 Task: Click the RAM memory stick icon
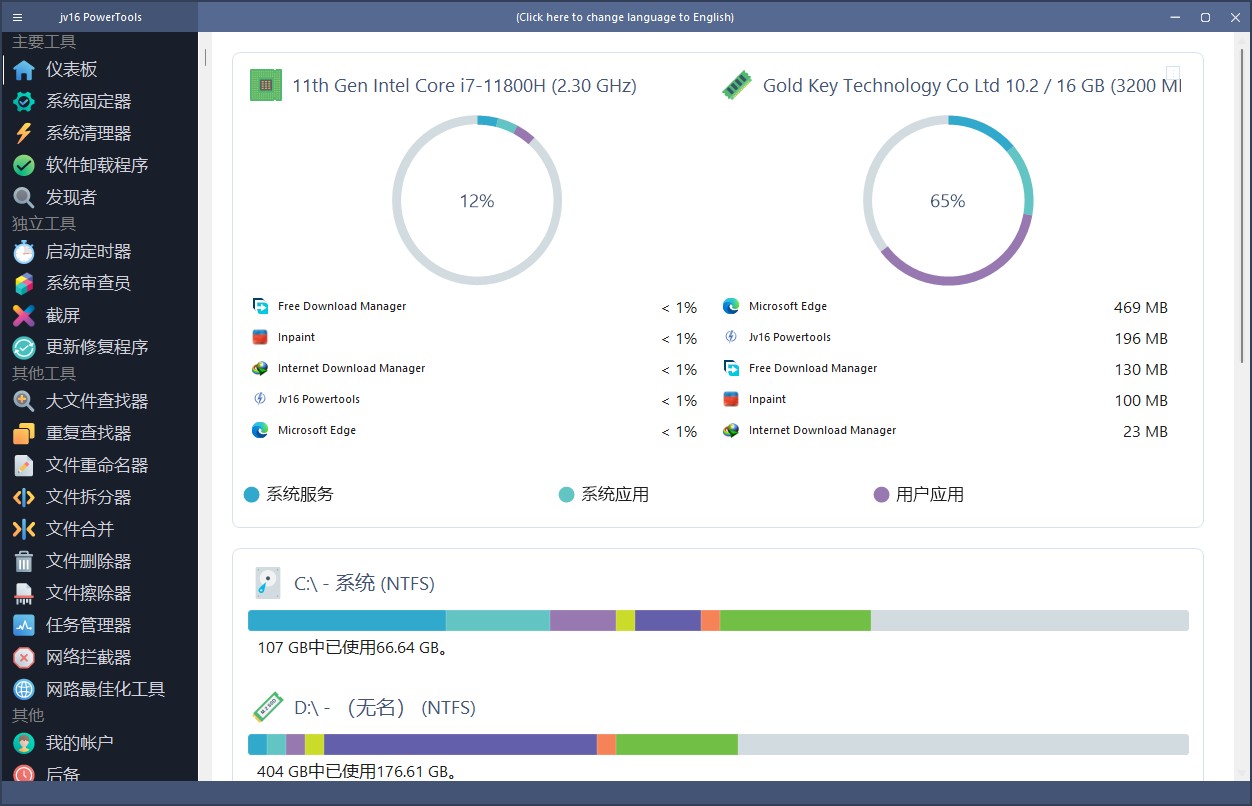(737, 86)
